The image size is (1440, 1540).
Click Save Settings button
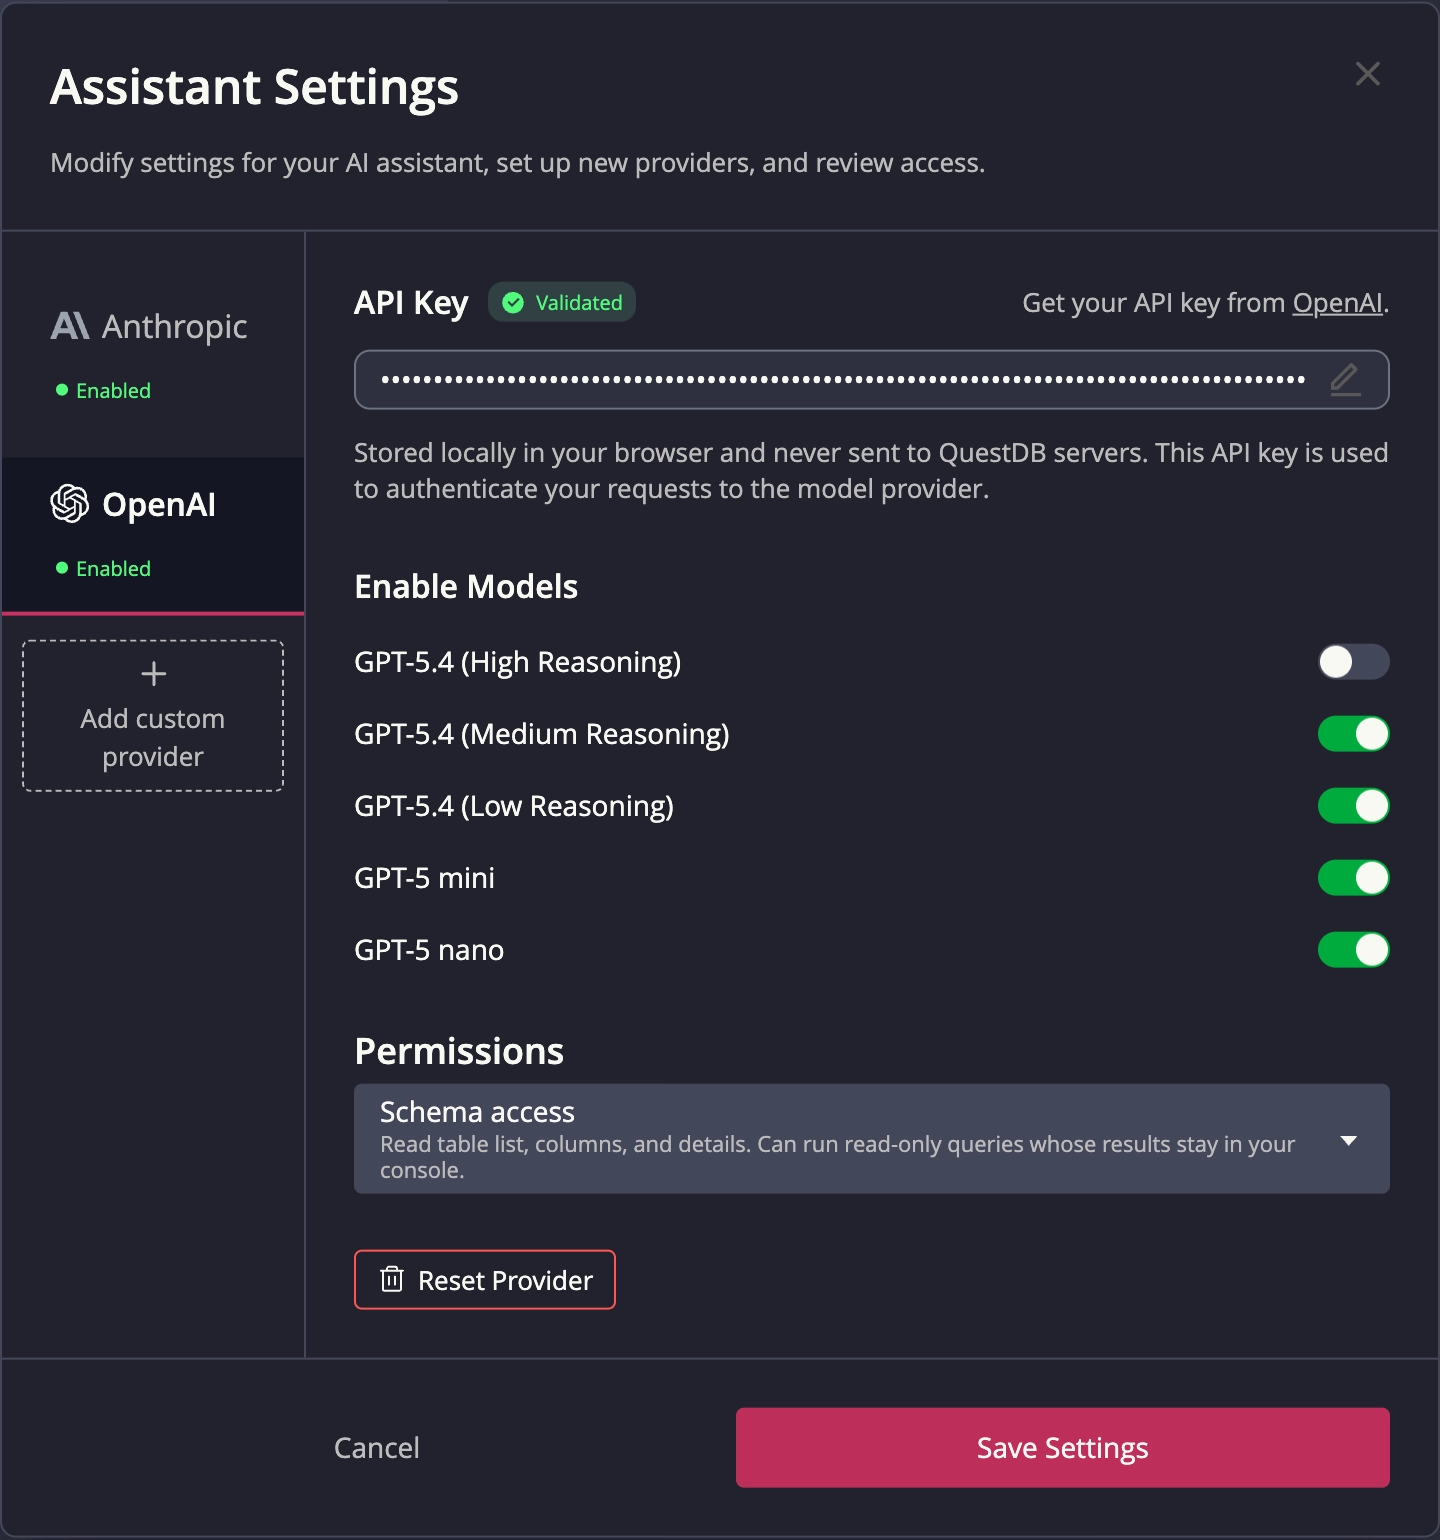(1063, 1448)
